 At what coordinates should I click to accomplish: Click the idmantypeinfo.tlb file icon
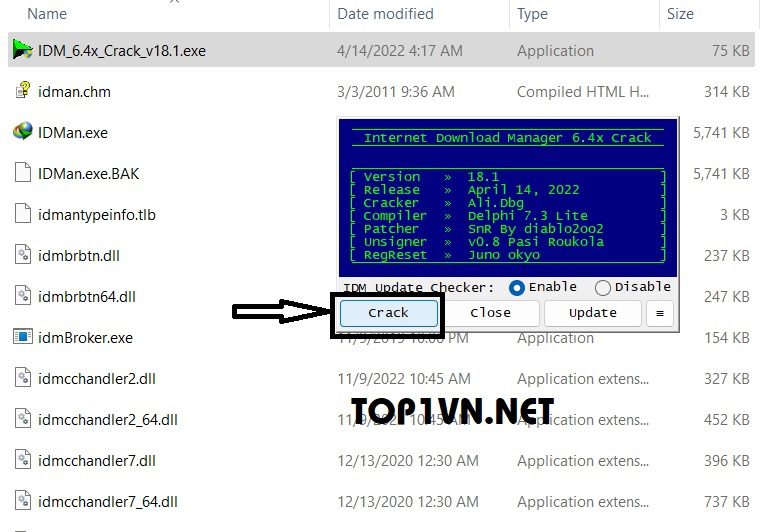[x=23, y=214]
